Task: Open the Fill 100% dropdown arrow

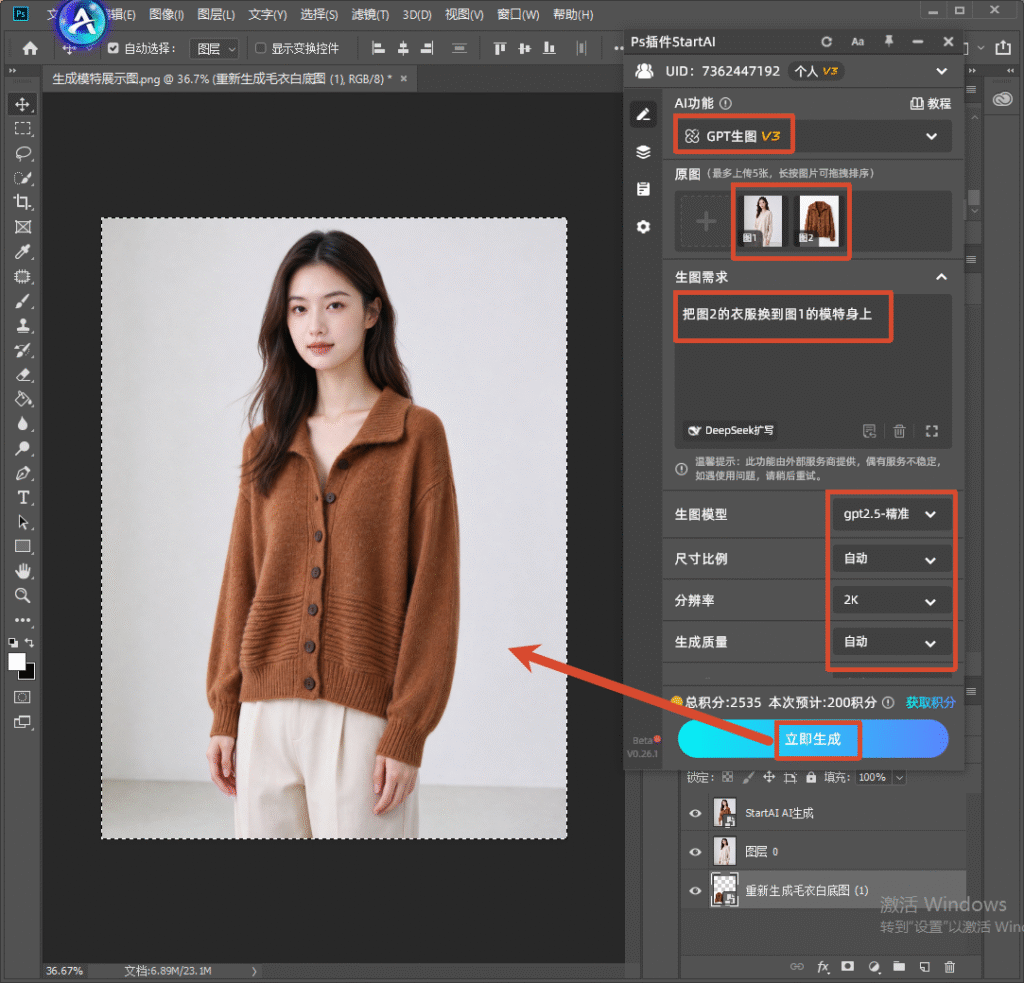Action: 899,777
